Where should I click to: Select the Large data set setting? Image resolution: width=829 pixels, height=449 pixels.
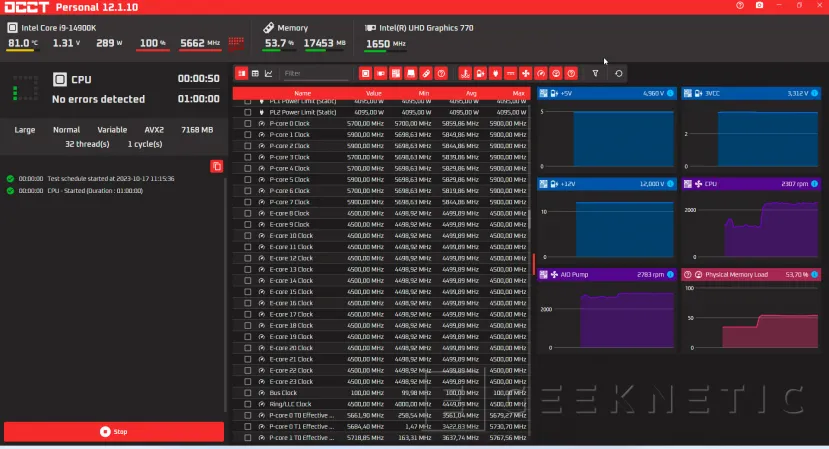(25, 130)
